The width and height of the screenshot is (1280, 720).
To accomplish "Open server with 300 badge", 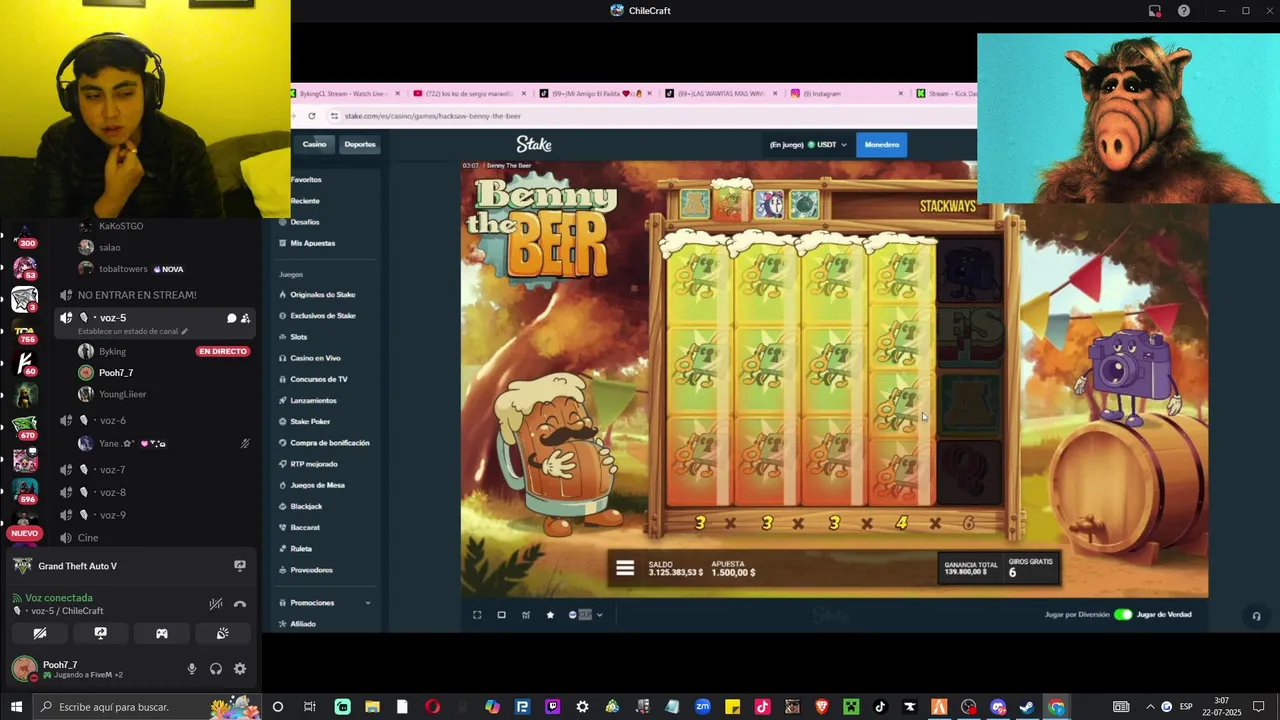I will click(x=25, y=237).
